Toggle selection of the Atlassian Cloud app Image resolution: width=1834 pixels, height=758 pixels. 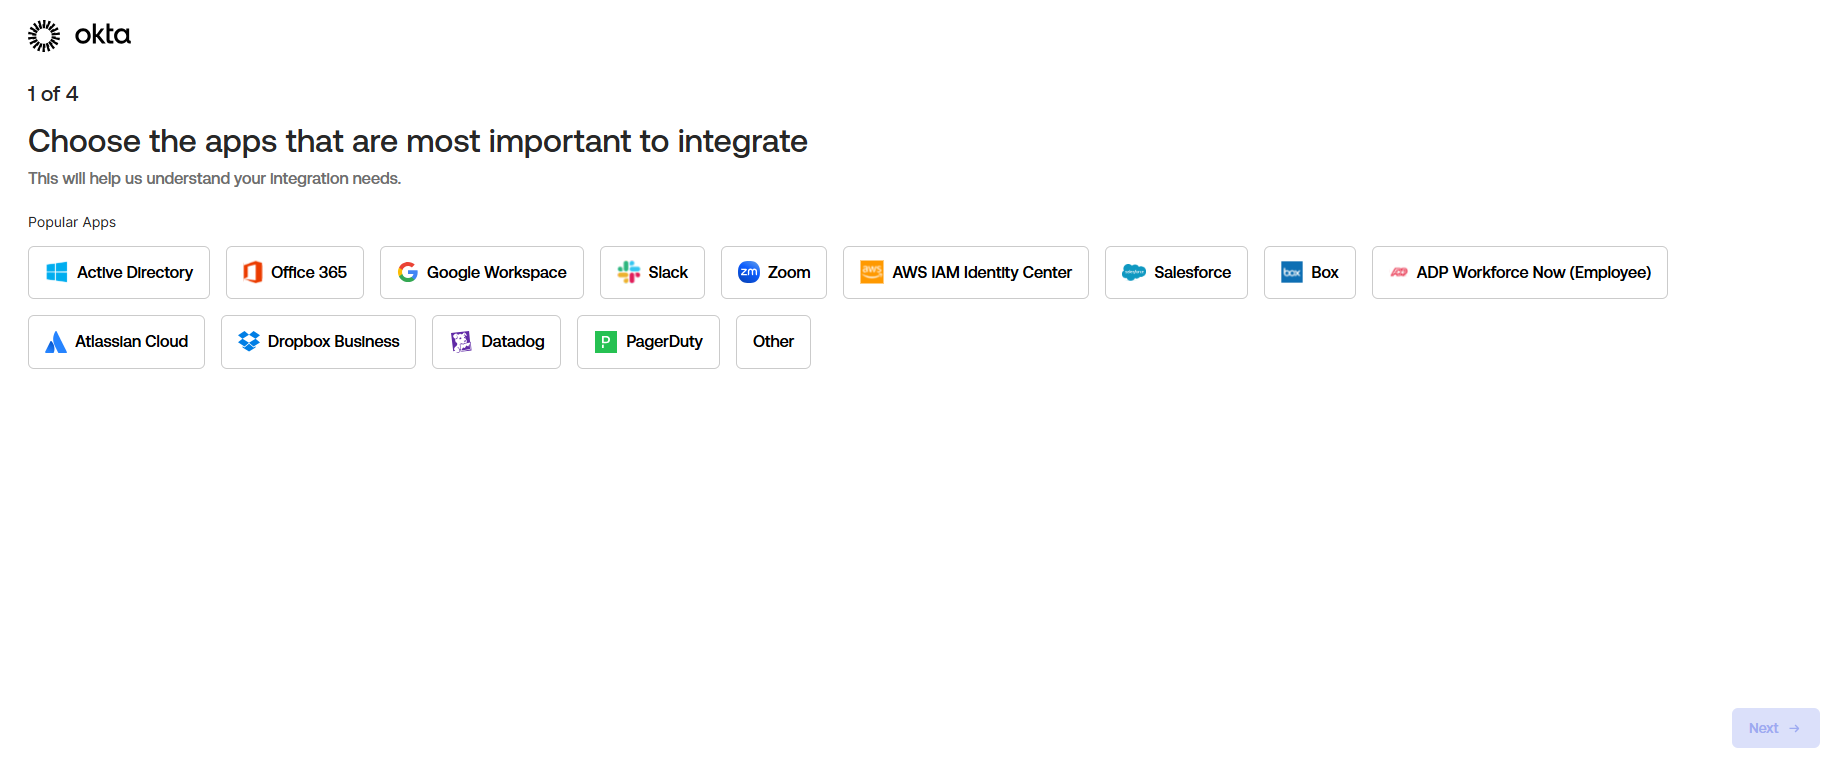click(116, 341)
